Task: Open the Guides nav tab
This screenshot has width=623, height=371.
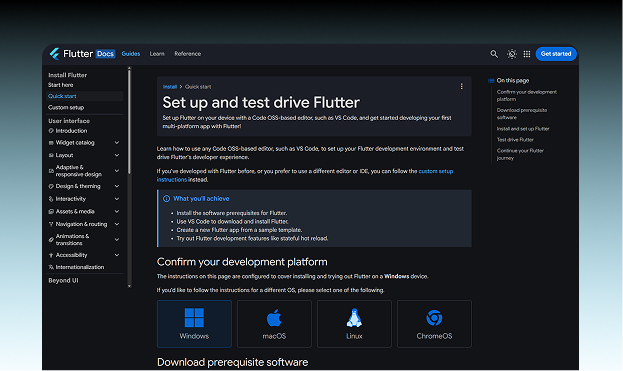Action: (x=131, y=54)
